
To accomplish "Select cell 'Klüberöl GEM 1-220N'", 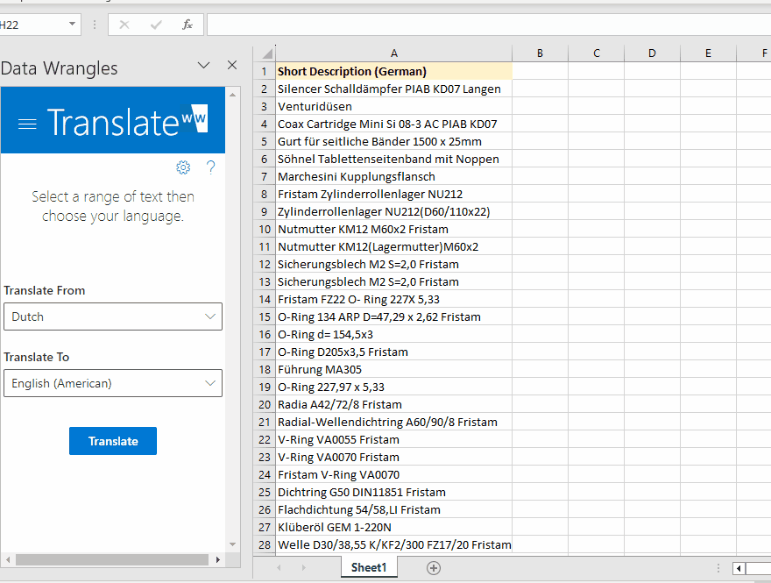I will pyautogui.click(x=394, y=527).
